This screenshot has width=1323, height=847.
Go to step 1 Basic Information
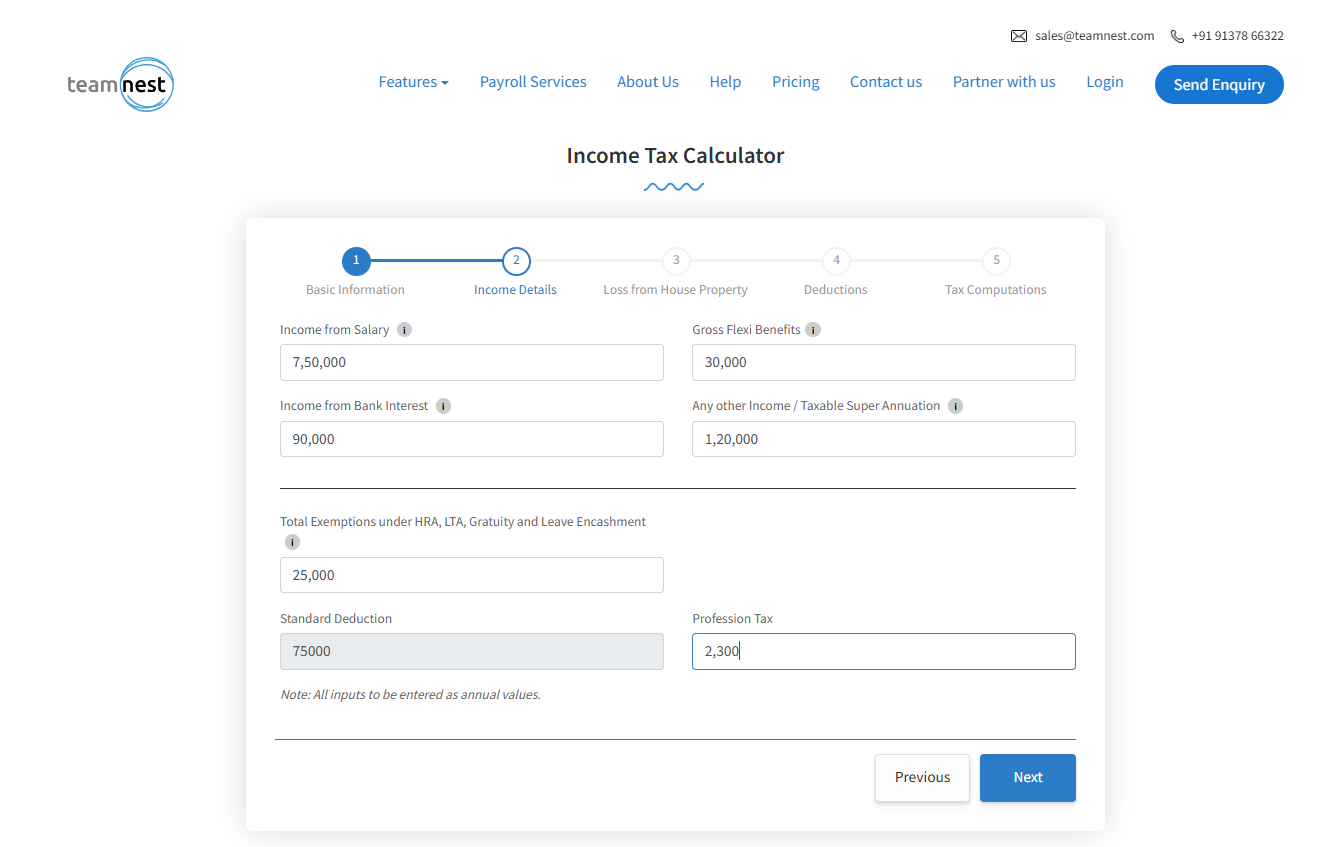[x=356, y=261]
